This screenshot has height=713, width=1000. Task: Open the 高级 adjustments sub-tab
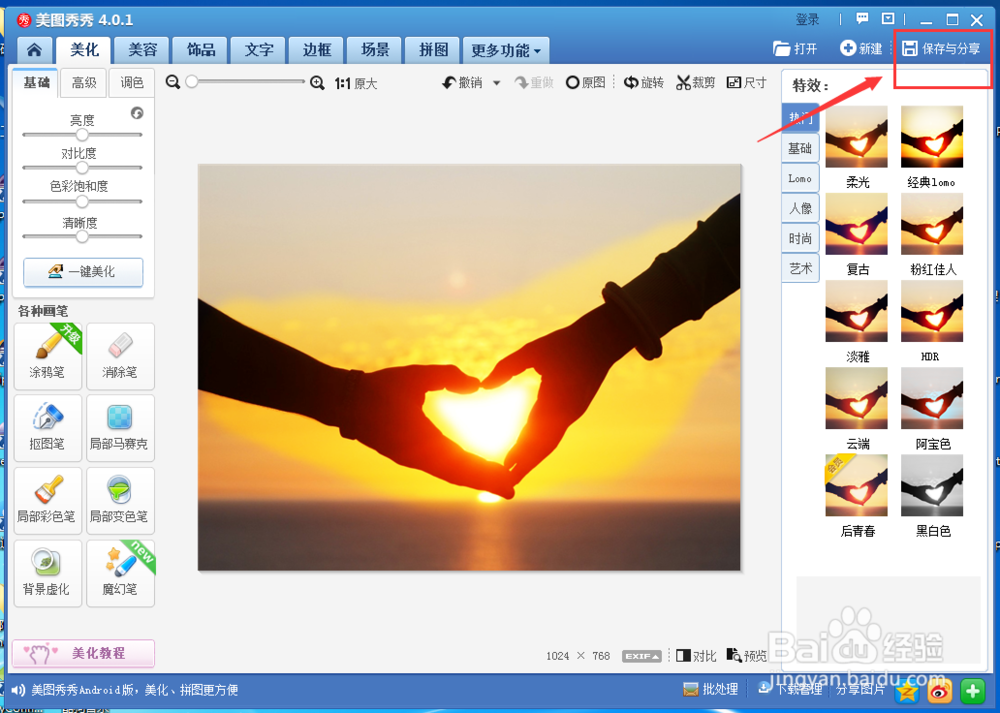(x=84, y=83)
